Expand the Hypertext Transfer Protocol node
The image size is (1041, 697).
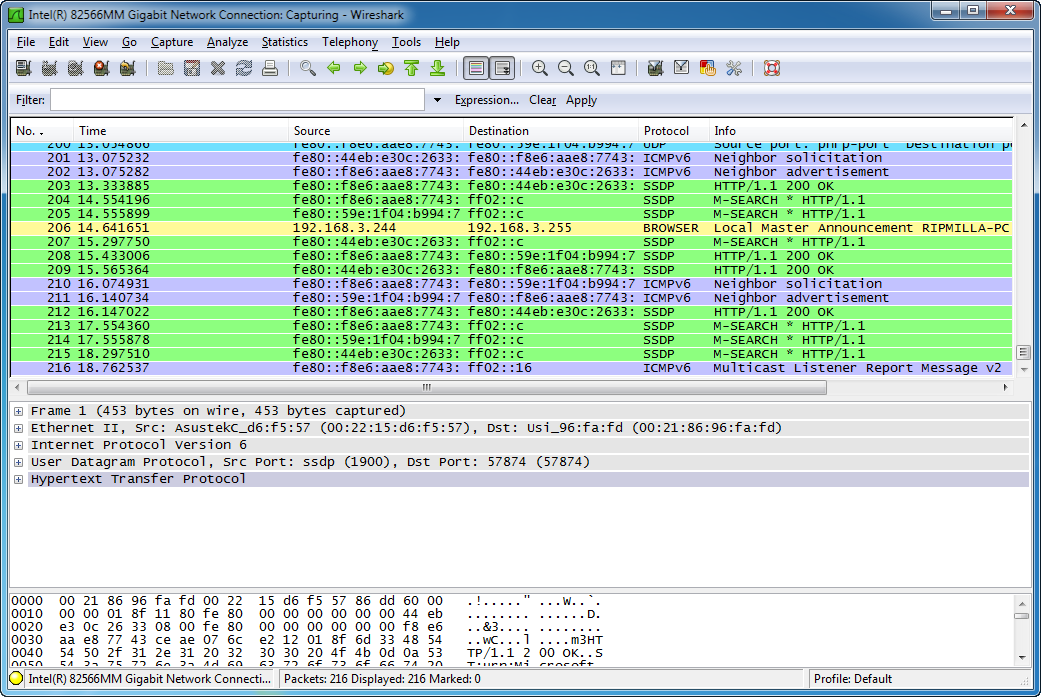point(19,479)
